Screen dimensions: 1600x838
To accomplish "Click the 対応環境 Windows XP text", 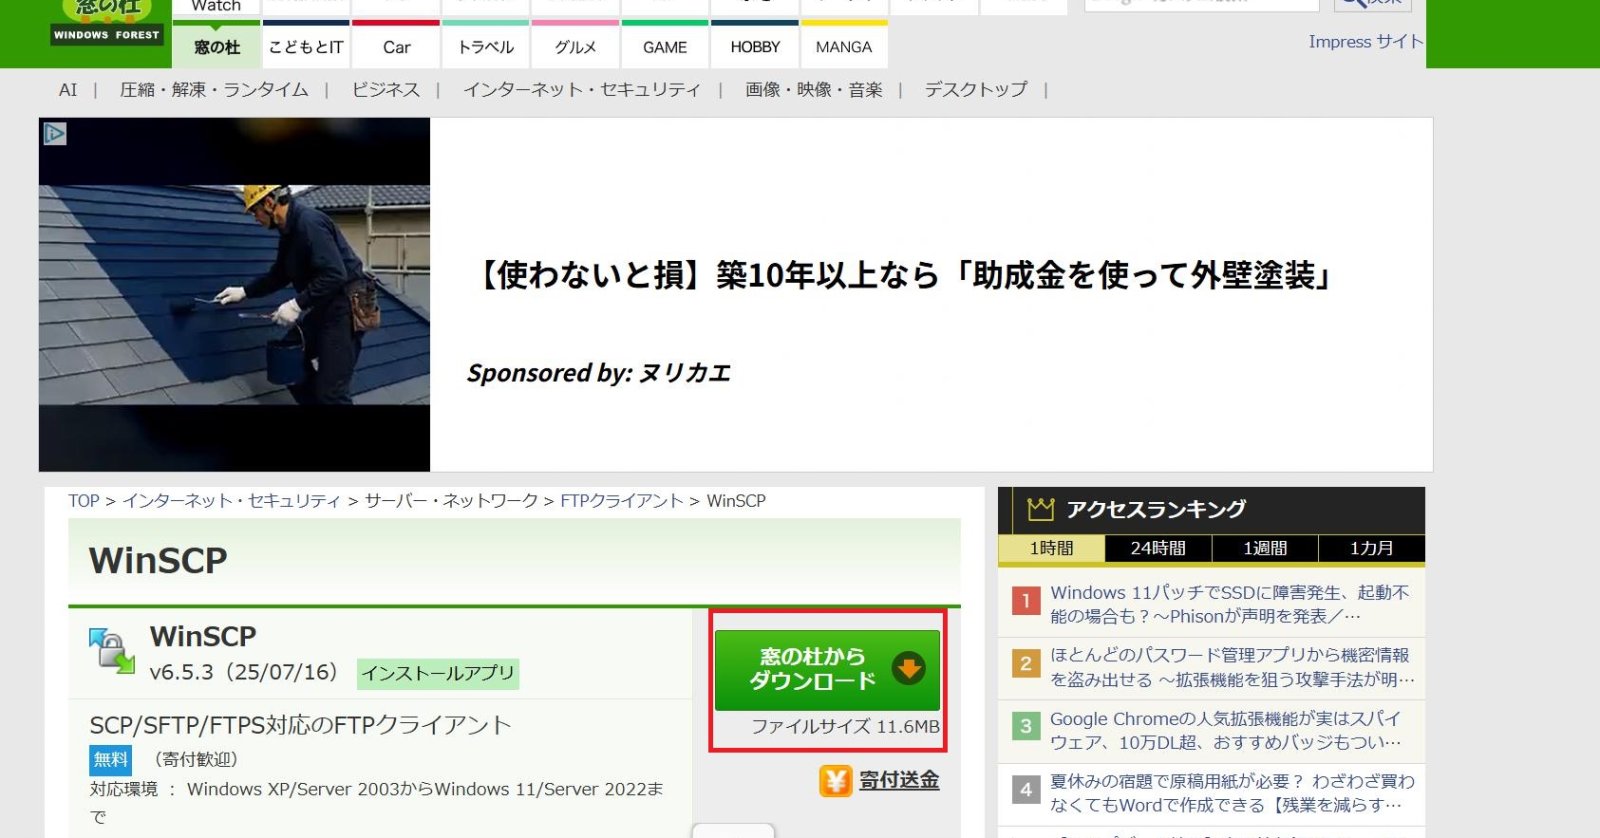I will (376, 802).
